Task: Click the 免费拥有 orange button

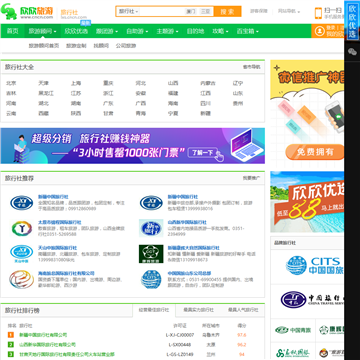Action: coord(315,152)
